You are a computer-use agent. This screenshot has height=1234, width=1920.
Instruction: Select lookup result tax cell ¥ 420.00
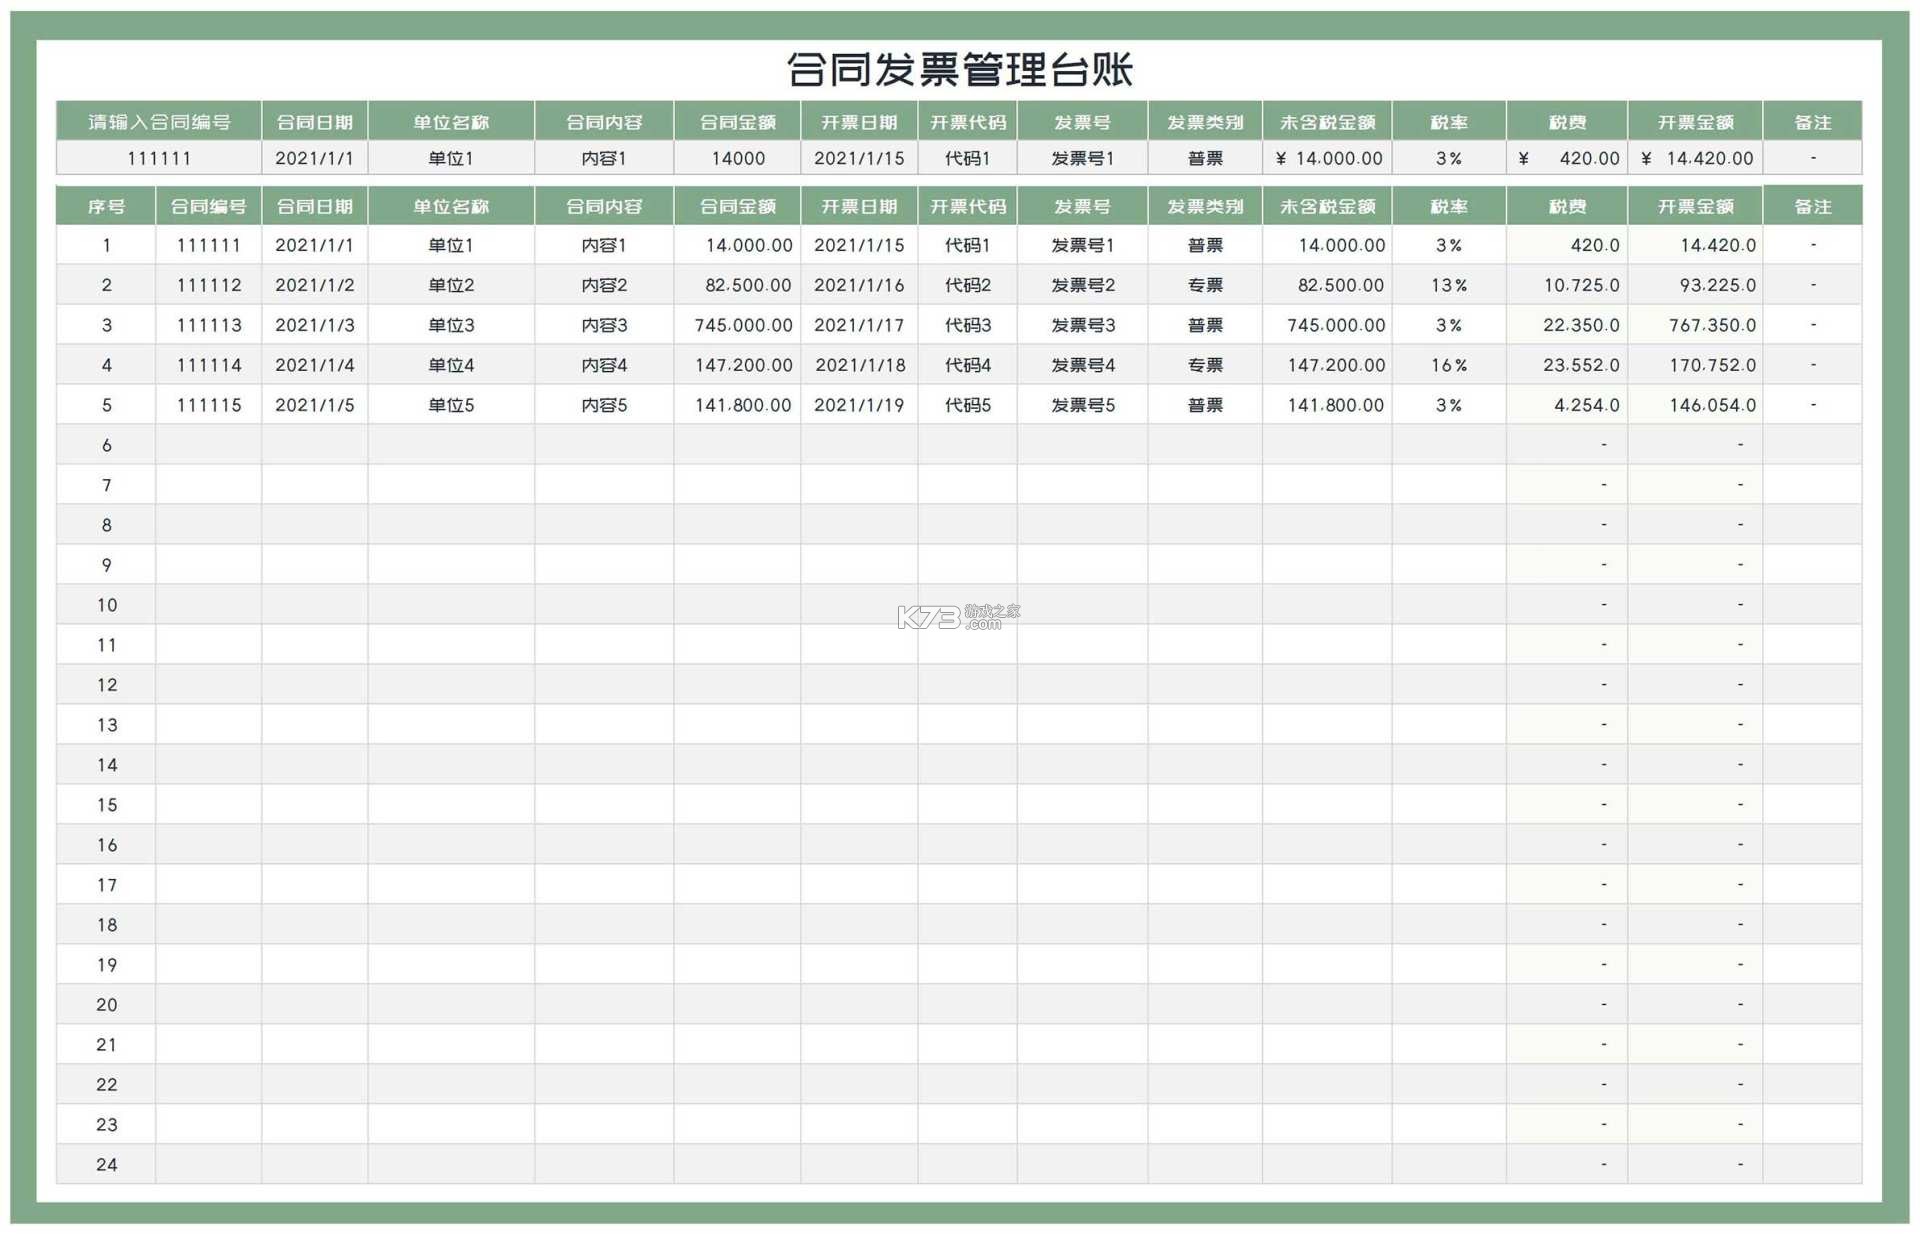coord(1567,158)
